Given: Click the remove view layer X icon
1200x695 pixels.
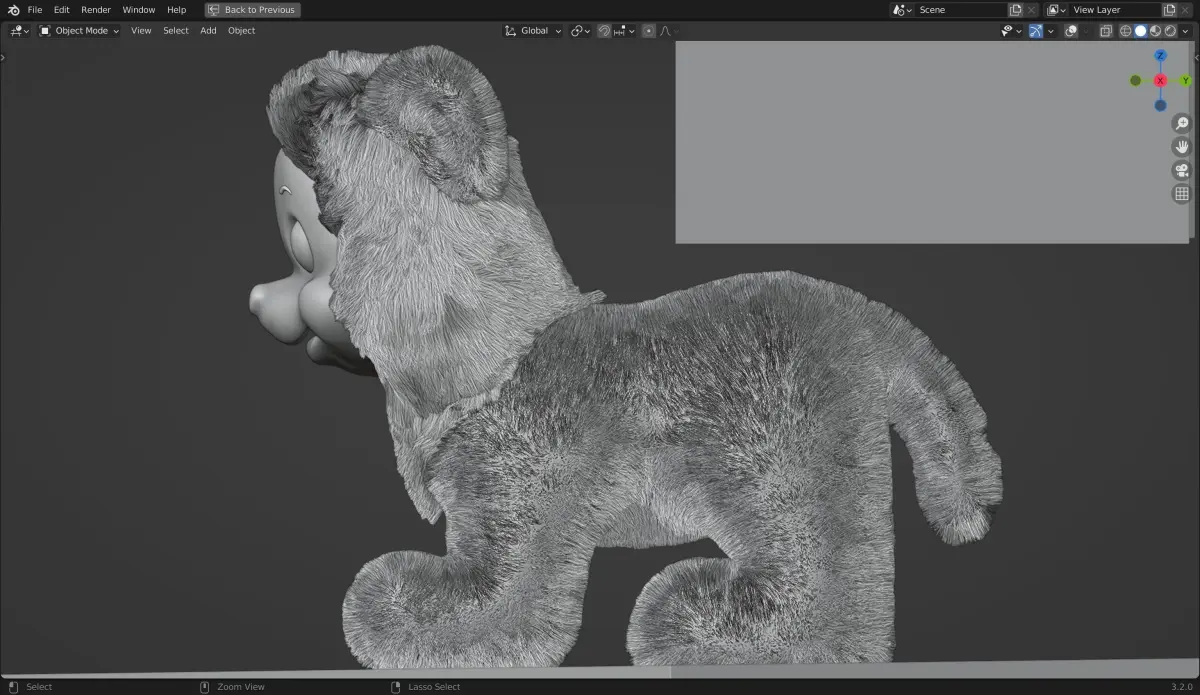Looking at the screenshot, I should [x=1185, y=10].
